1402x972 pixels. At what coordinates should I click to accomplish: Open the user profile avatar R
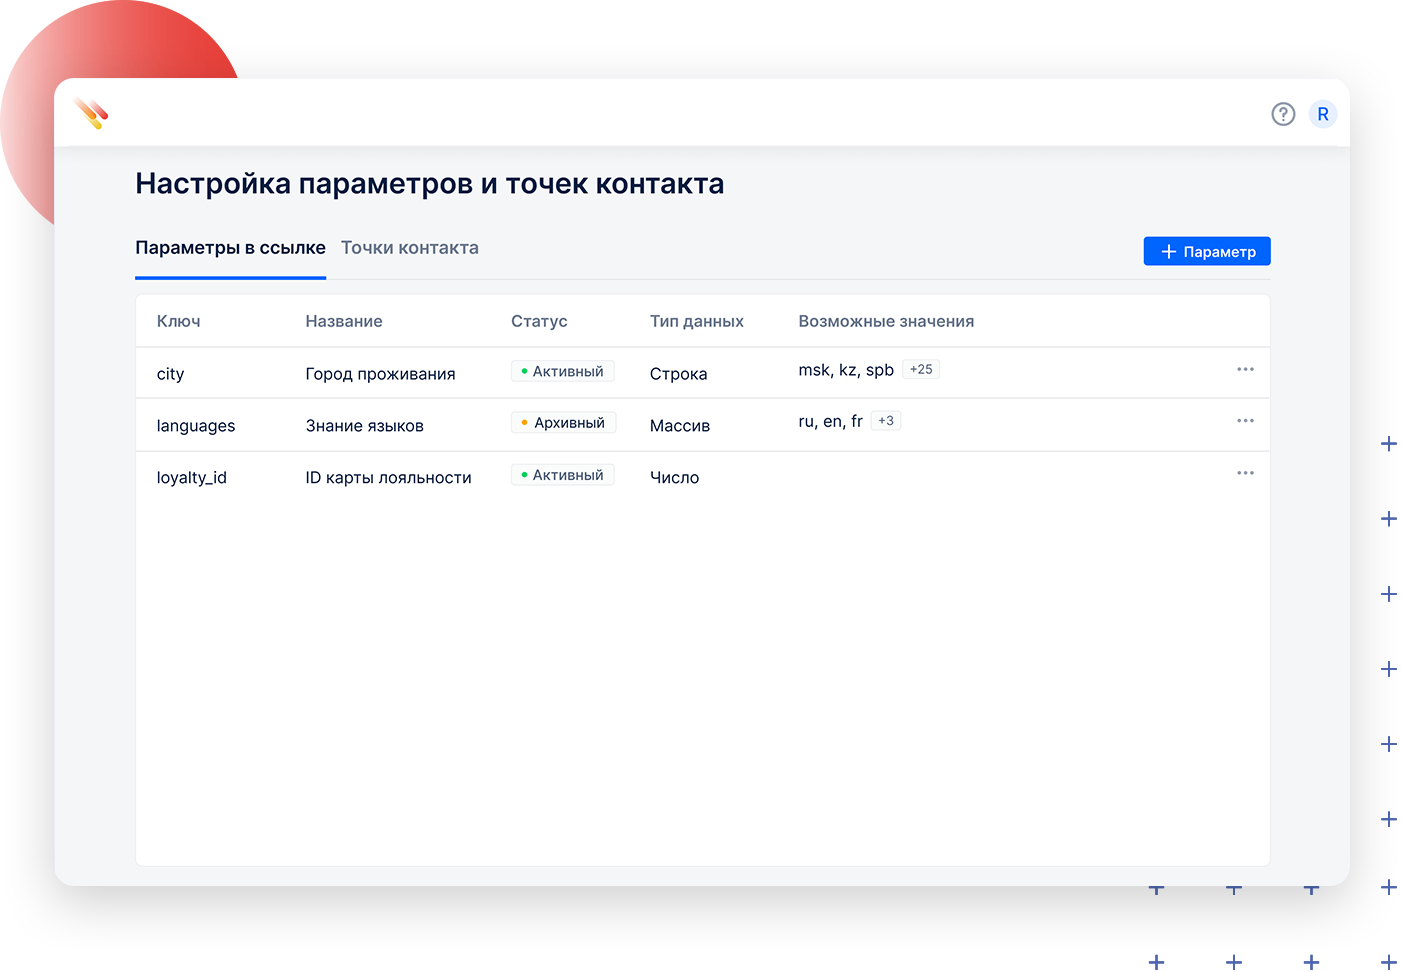pyautogui.click(x=1323, y=114)
